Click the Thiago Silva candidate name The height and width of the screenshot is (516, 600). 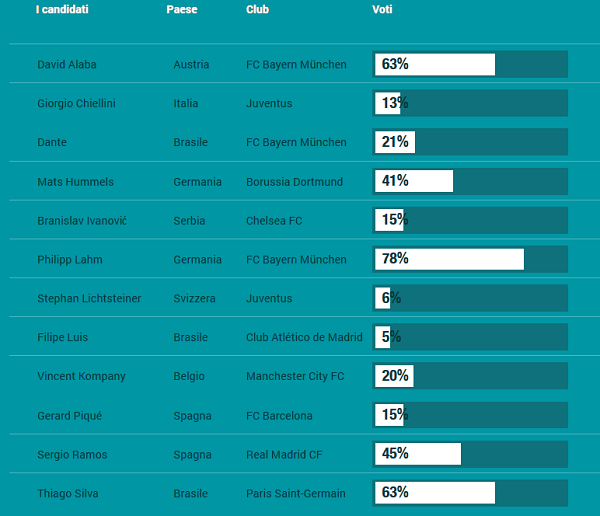(x=68, y=494)
